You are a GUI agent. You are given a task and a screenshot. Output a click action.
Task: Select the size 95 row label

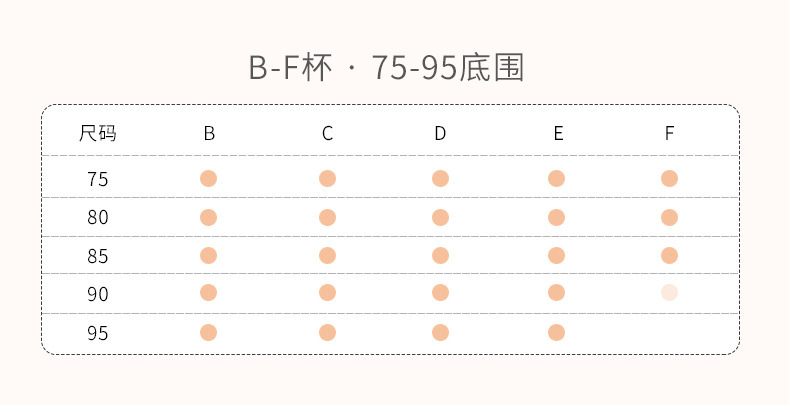(x=97, y=333)
